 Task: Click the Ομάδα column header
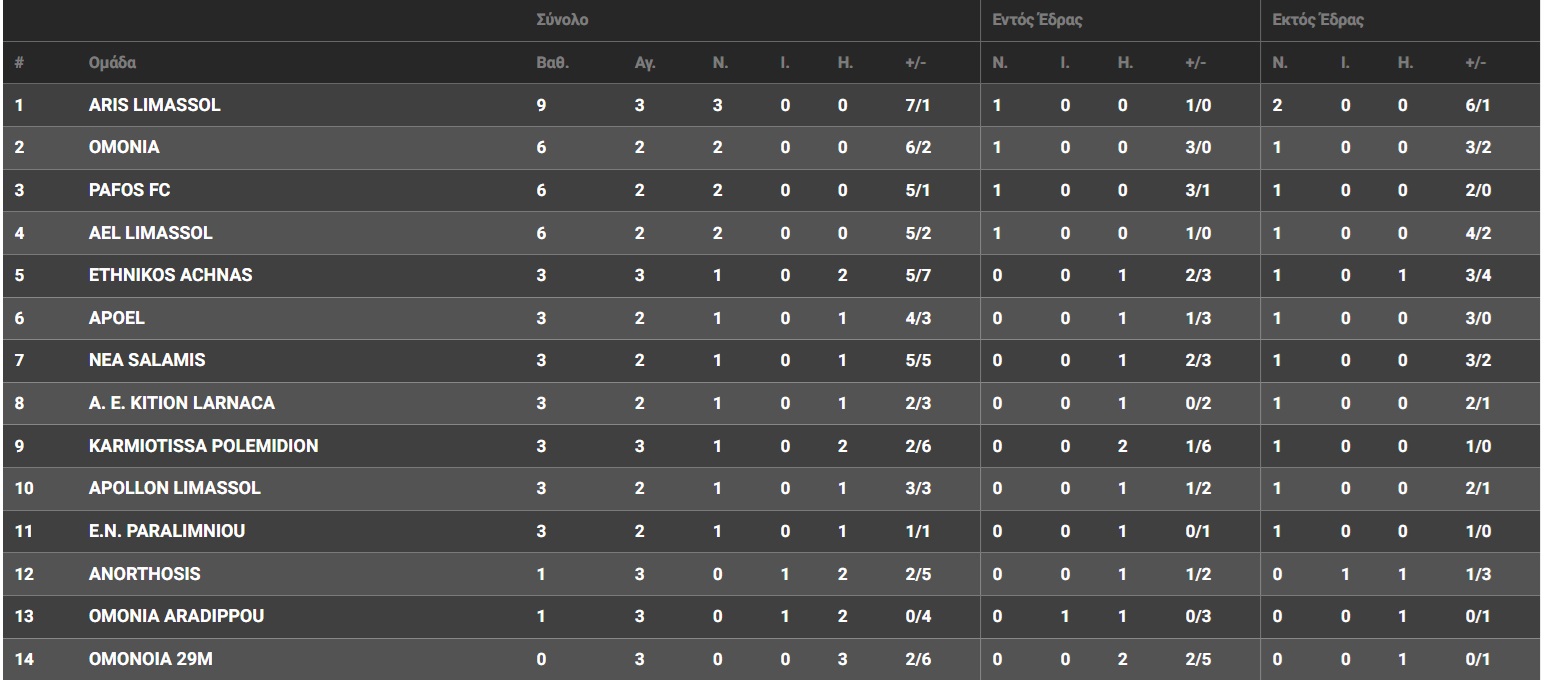coord(112,63)
